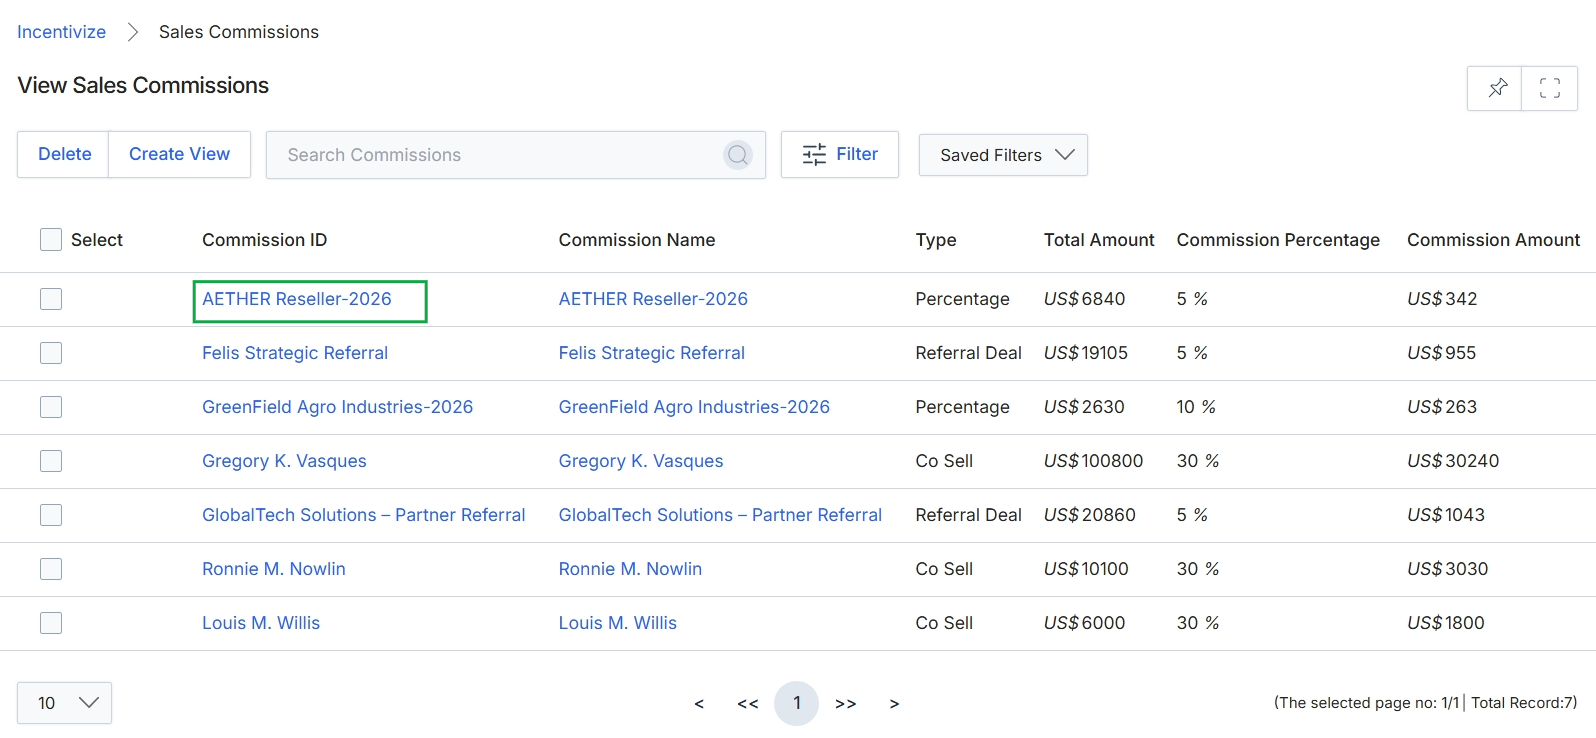Check the Felis Strategic Referral row checkbox
This screenshot has height=738, width=1596.
(x=51, y=353)
